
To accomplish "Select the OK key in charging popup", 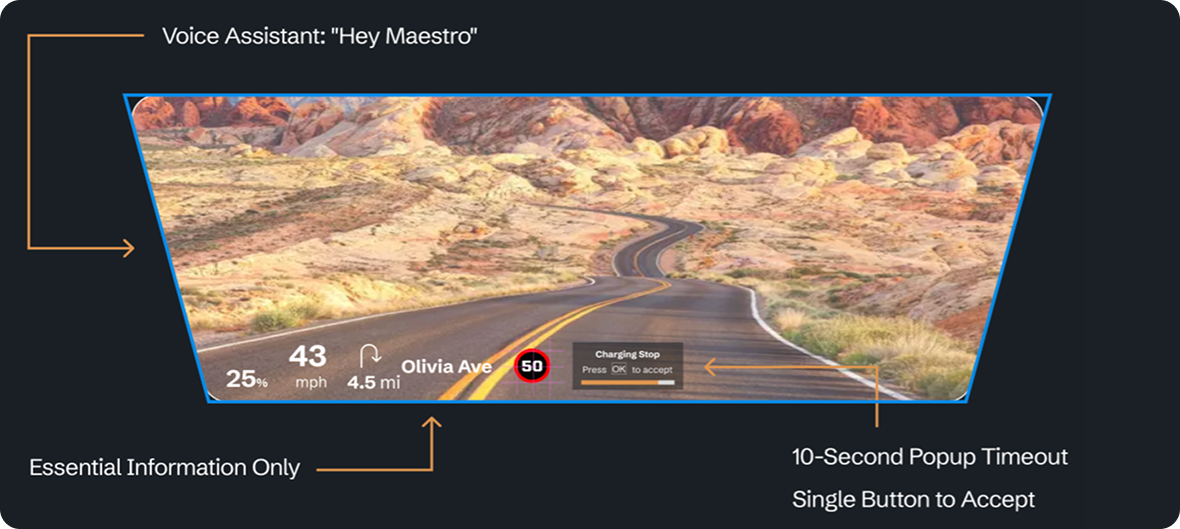I will [618, 369].
